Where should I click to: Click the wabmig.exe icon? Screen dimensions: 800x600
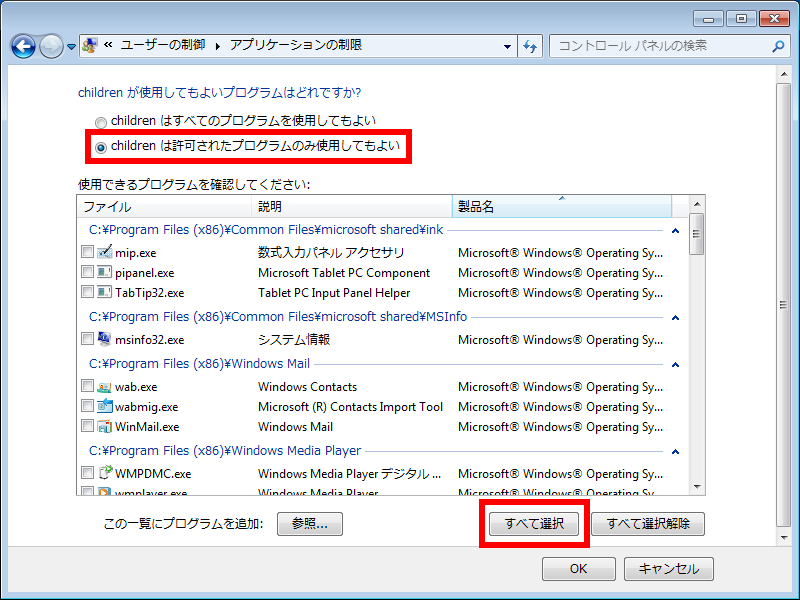coord(105,406)
